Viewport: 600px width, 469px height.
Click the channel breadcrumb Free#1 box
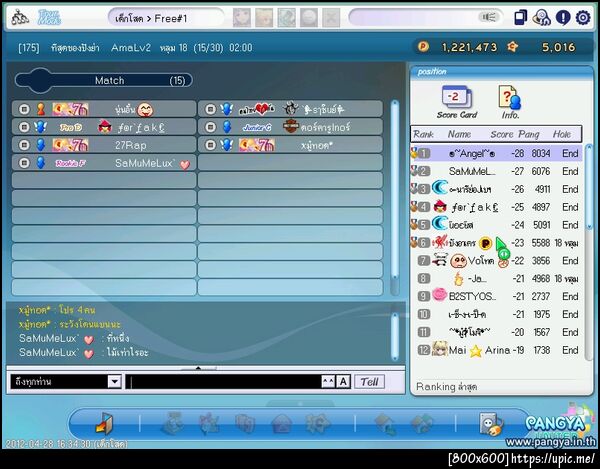click(x=166, y=18)
